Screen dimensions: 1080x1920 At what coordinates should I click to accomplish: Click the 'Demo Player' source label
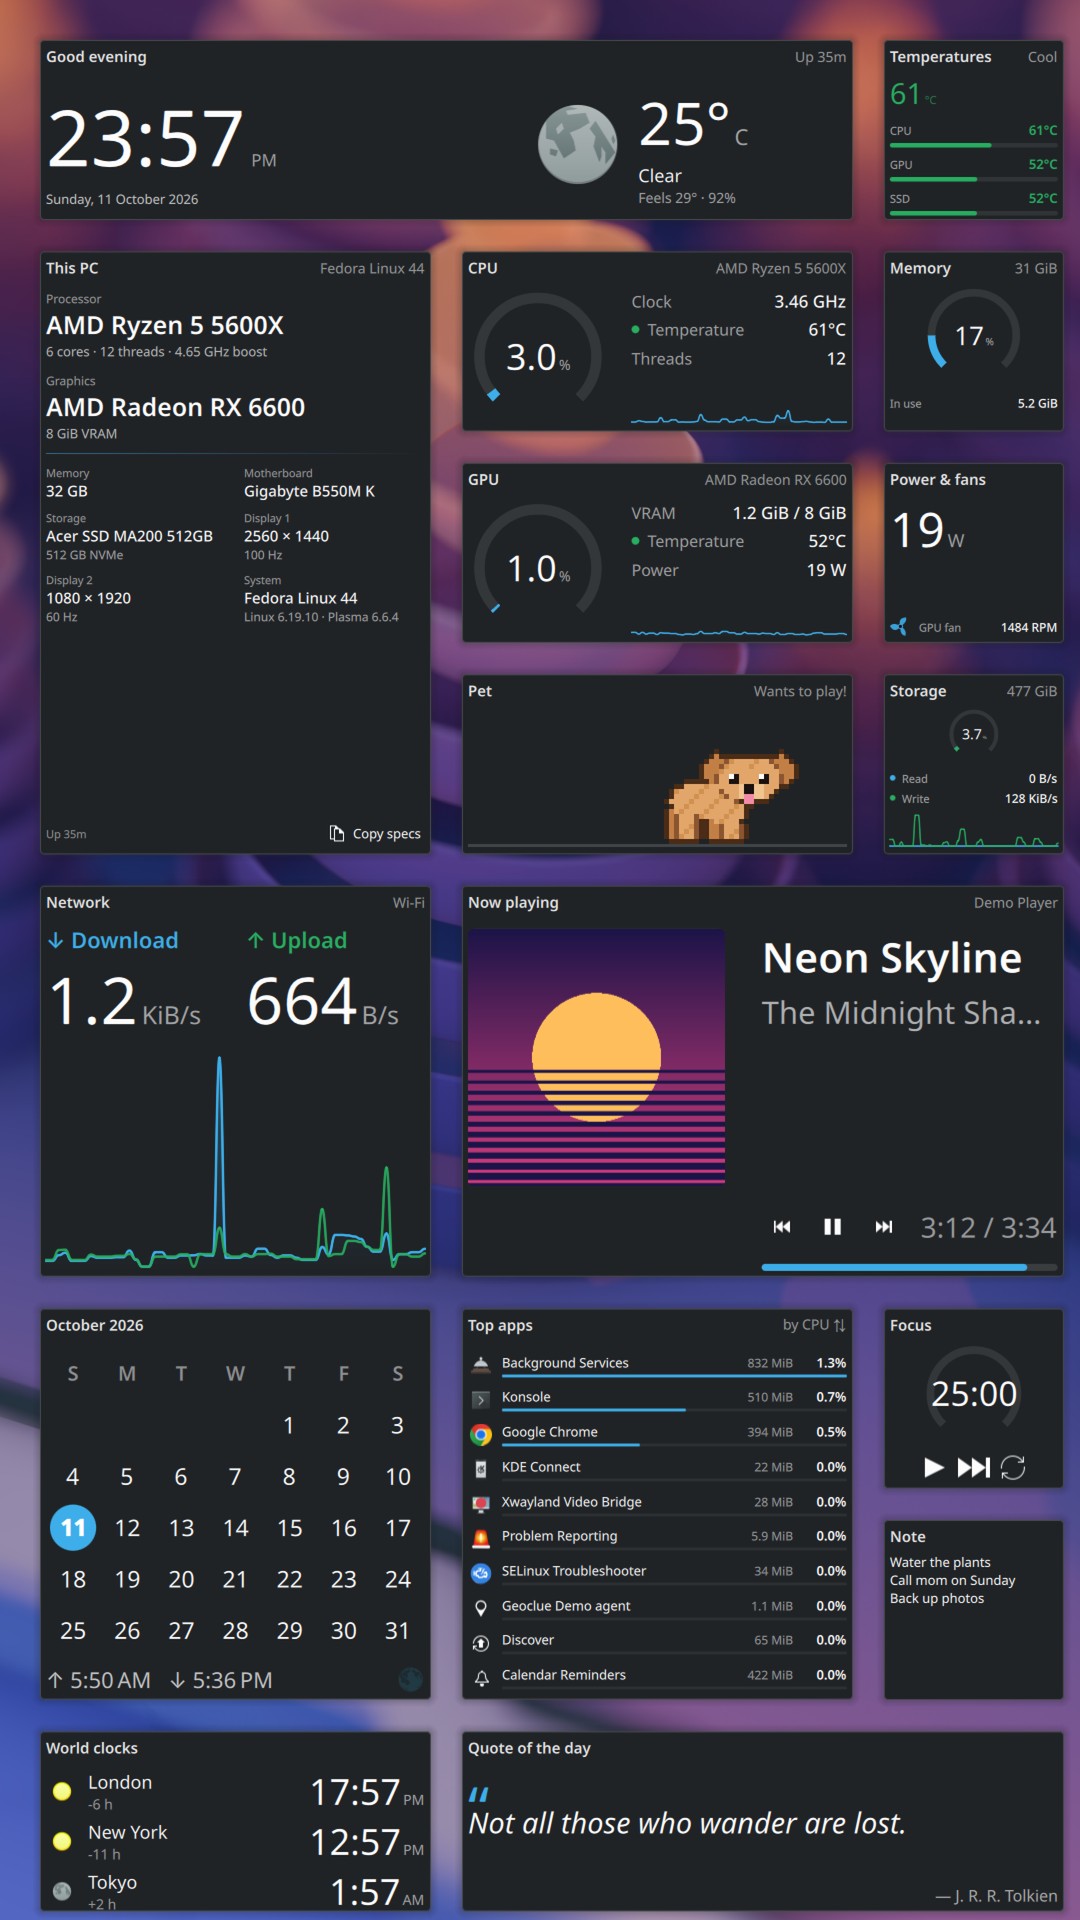[x=1015, y=902]
